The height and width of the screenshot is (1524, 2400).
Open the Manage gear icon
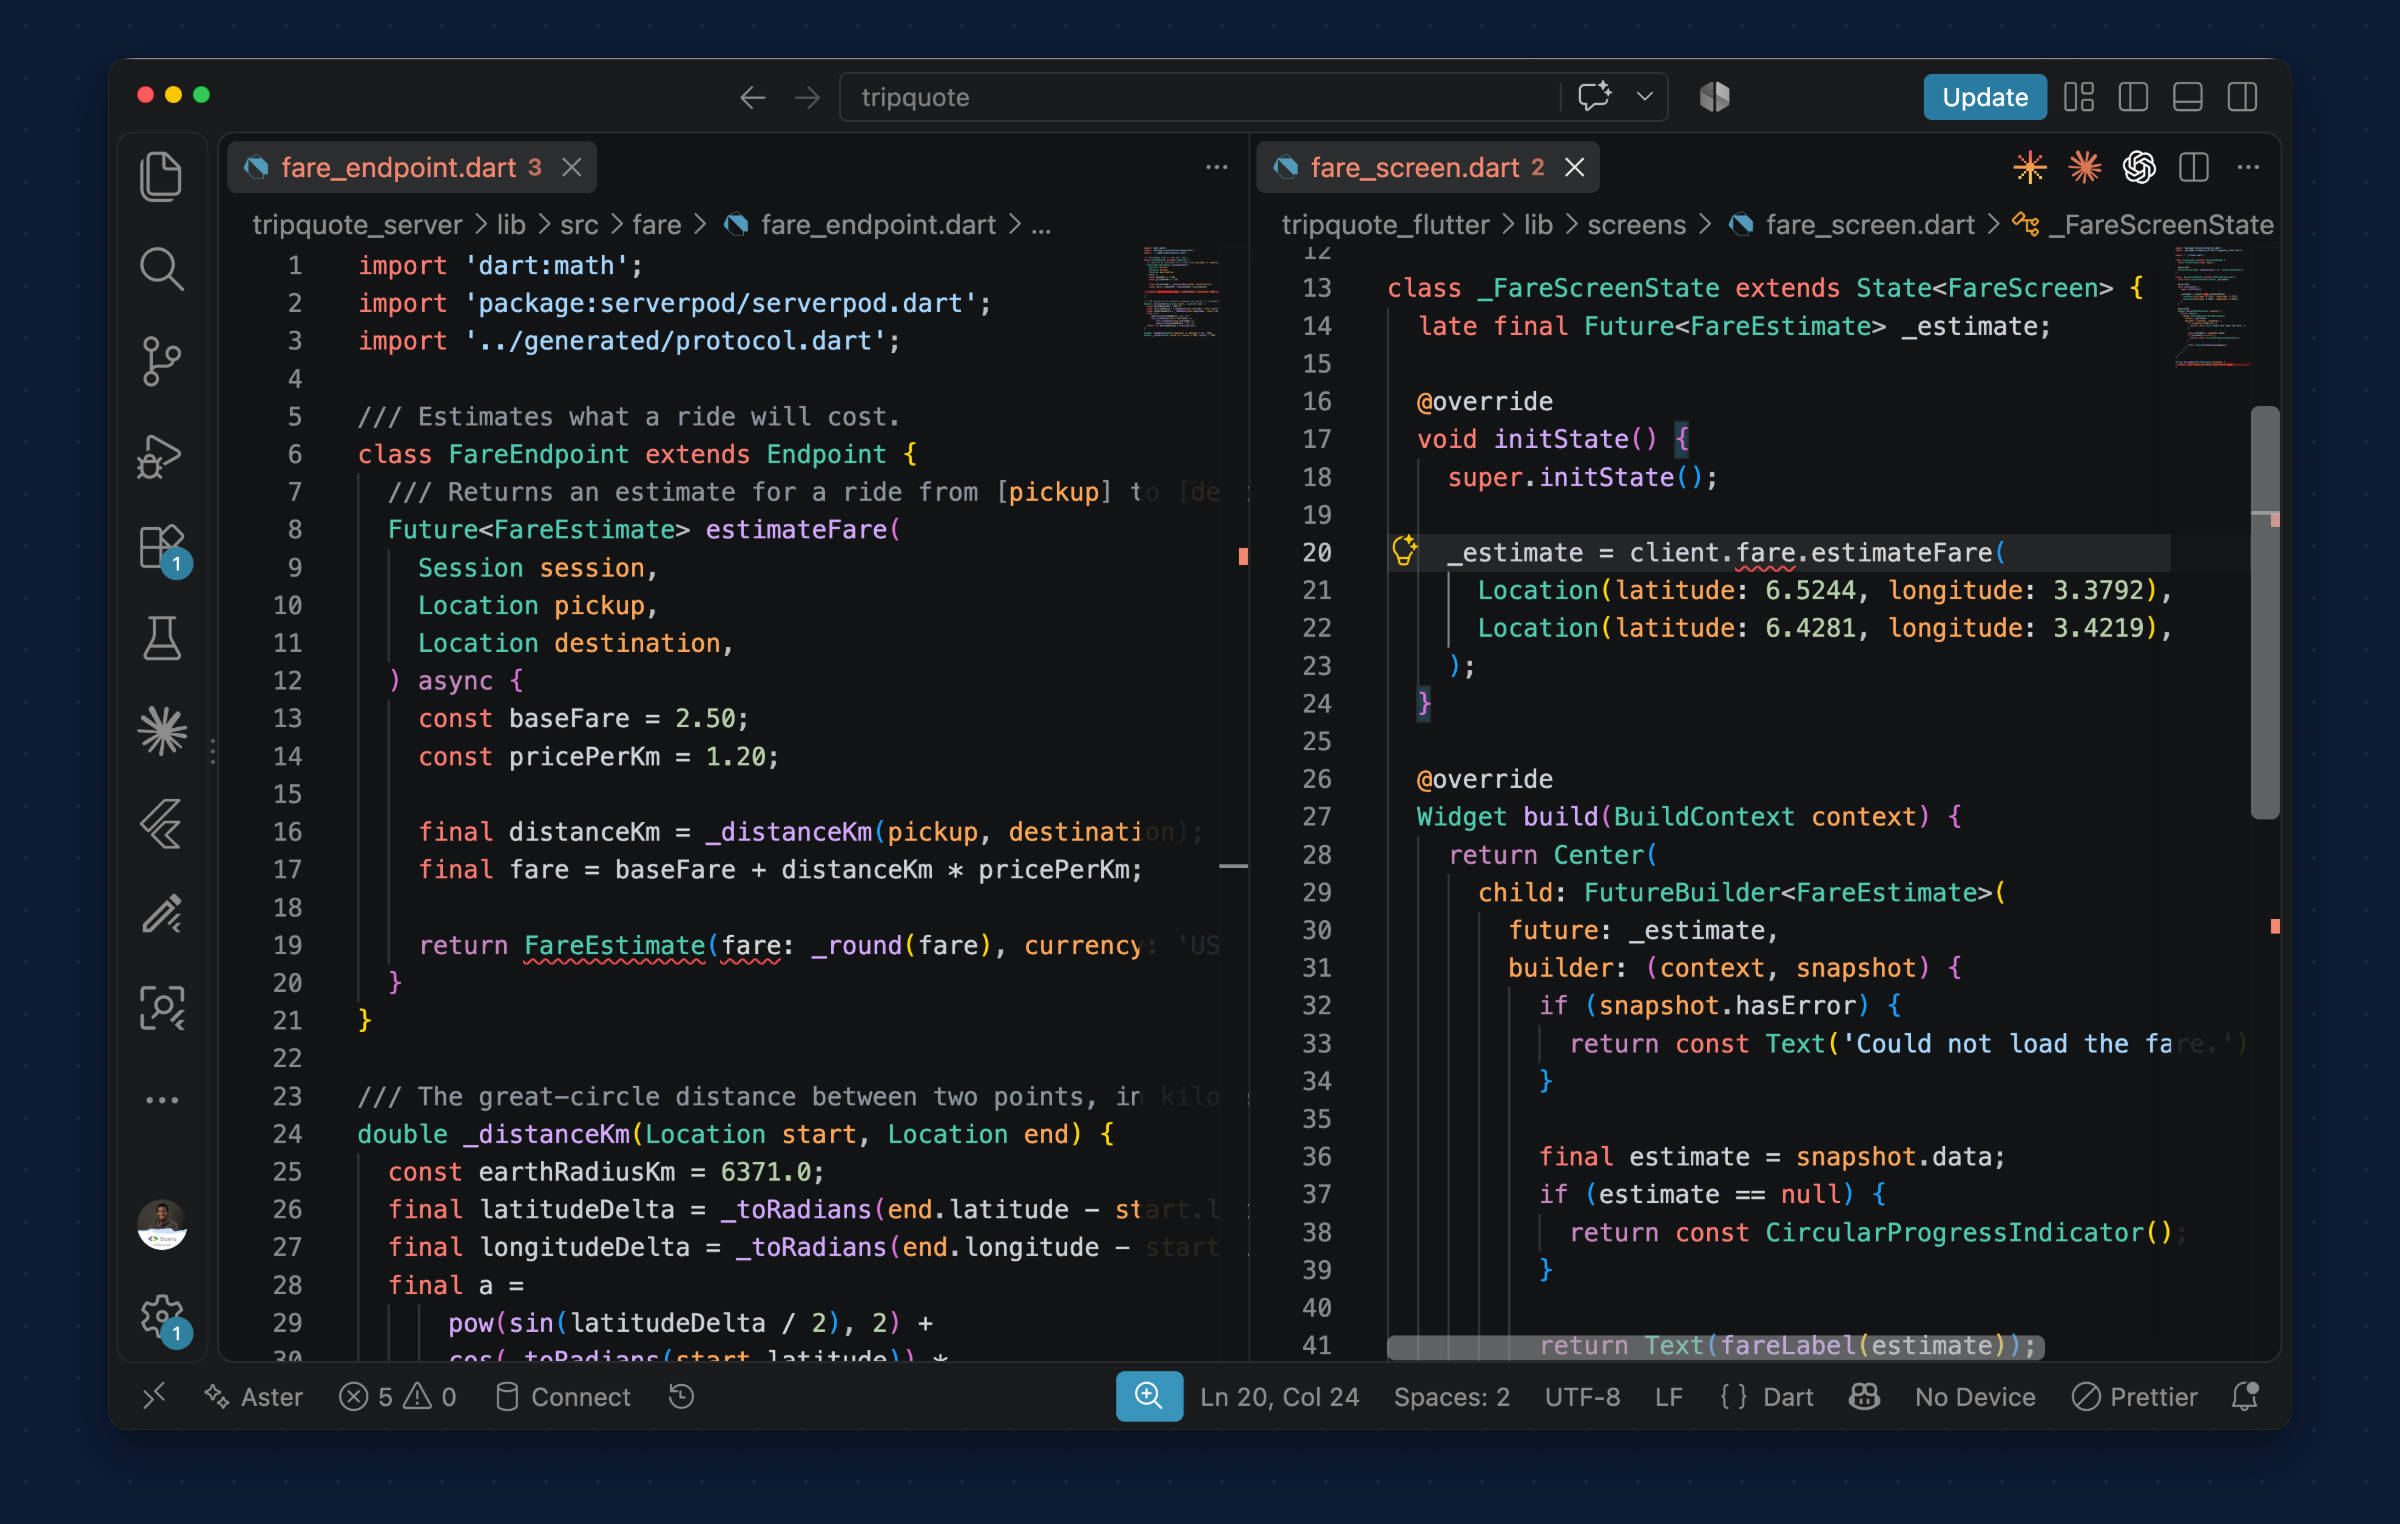164,1318
